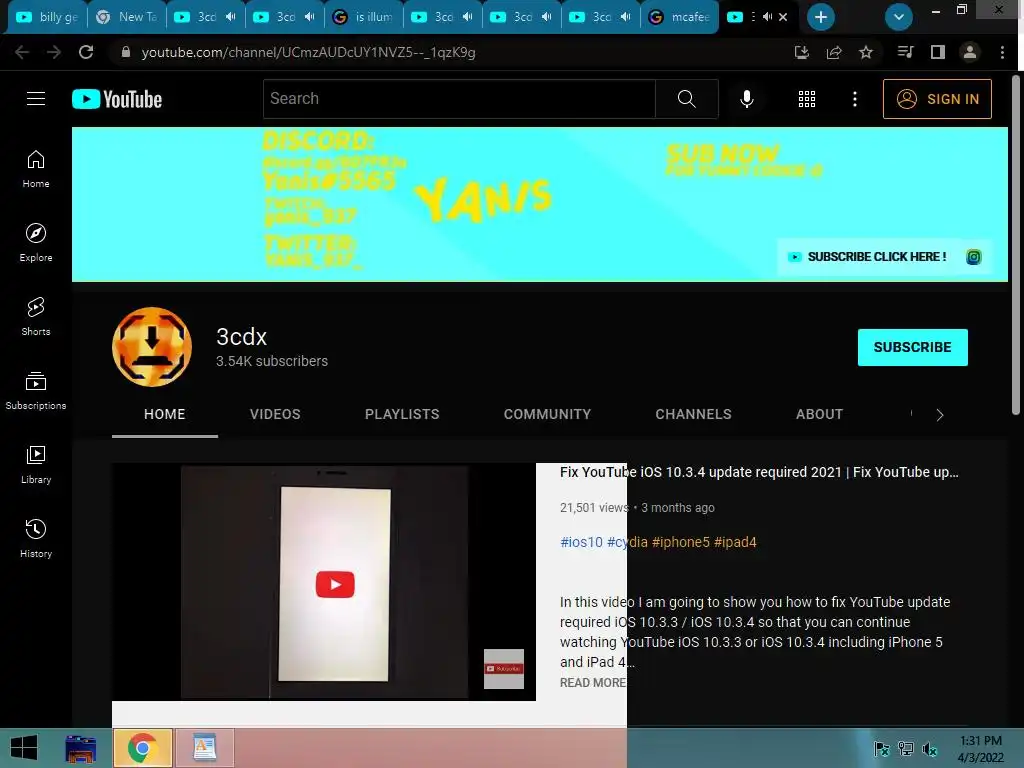1024x768 pixels.
Task: Click the address bar URL
Action: pyautogui.click(x=308, y=52)
